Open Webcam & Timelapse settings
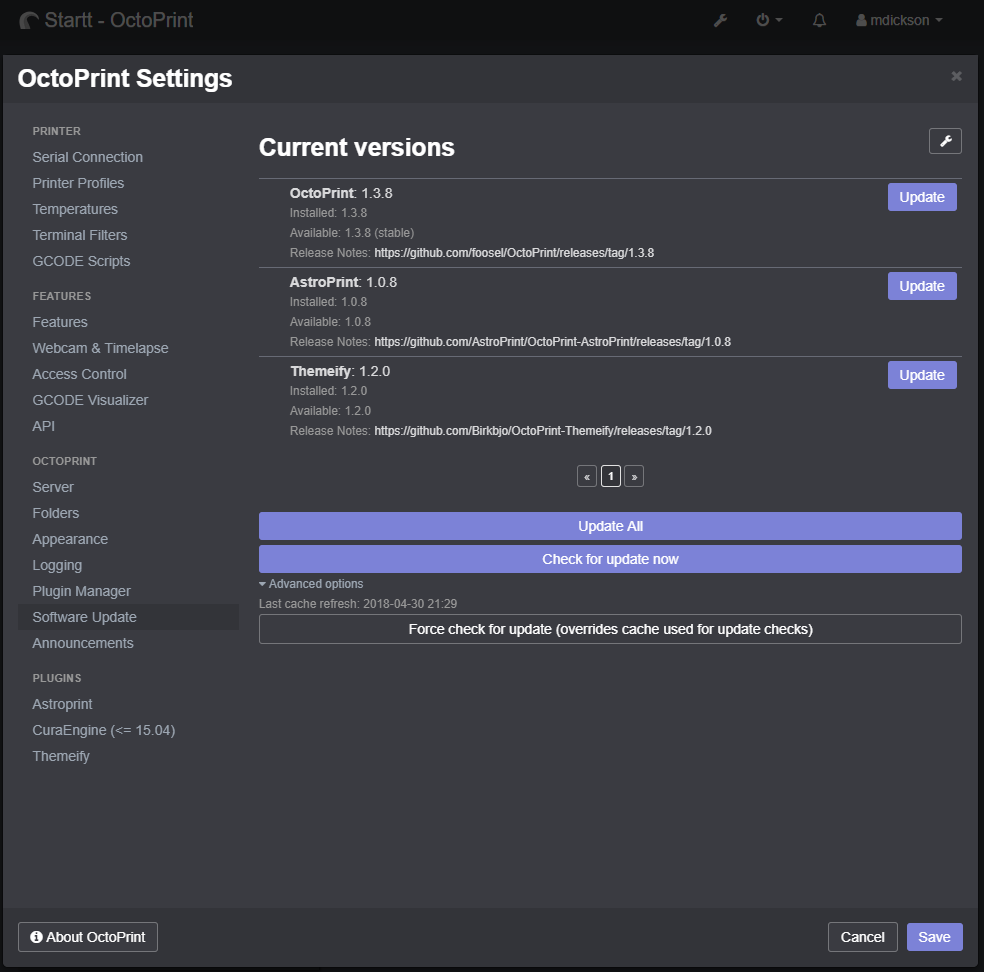The image size is (984, 972). pyautogui.click(x=100, y=348)
